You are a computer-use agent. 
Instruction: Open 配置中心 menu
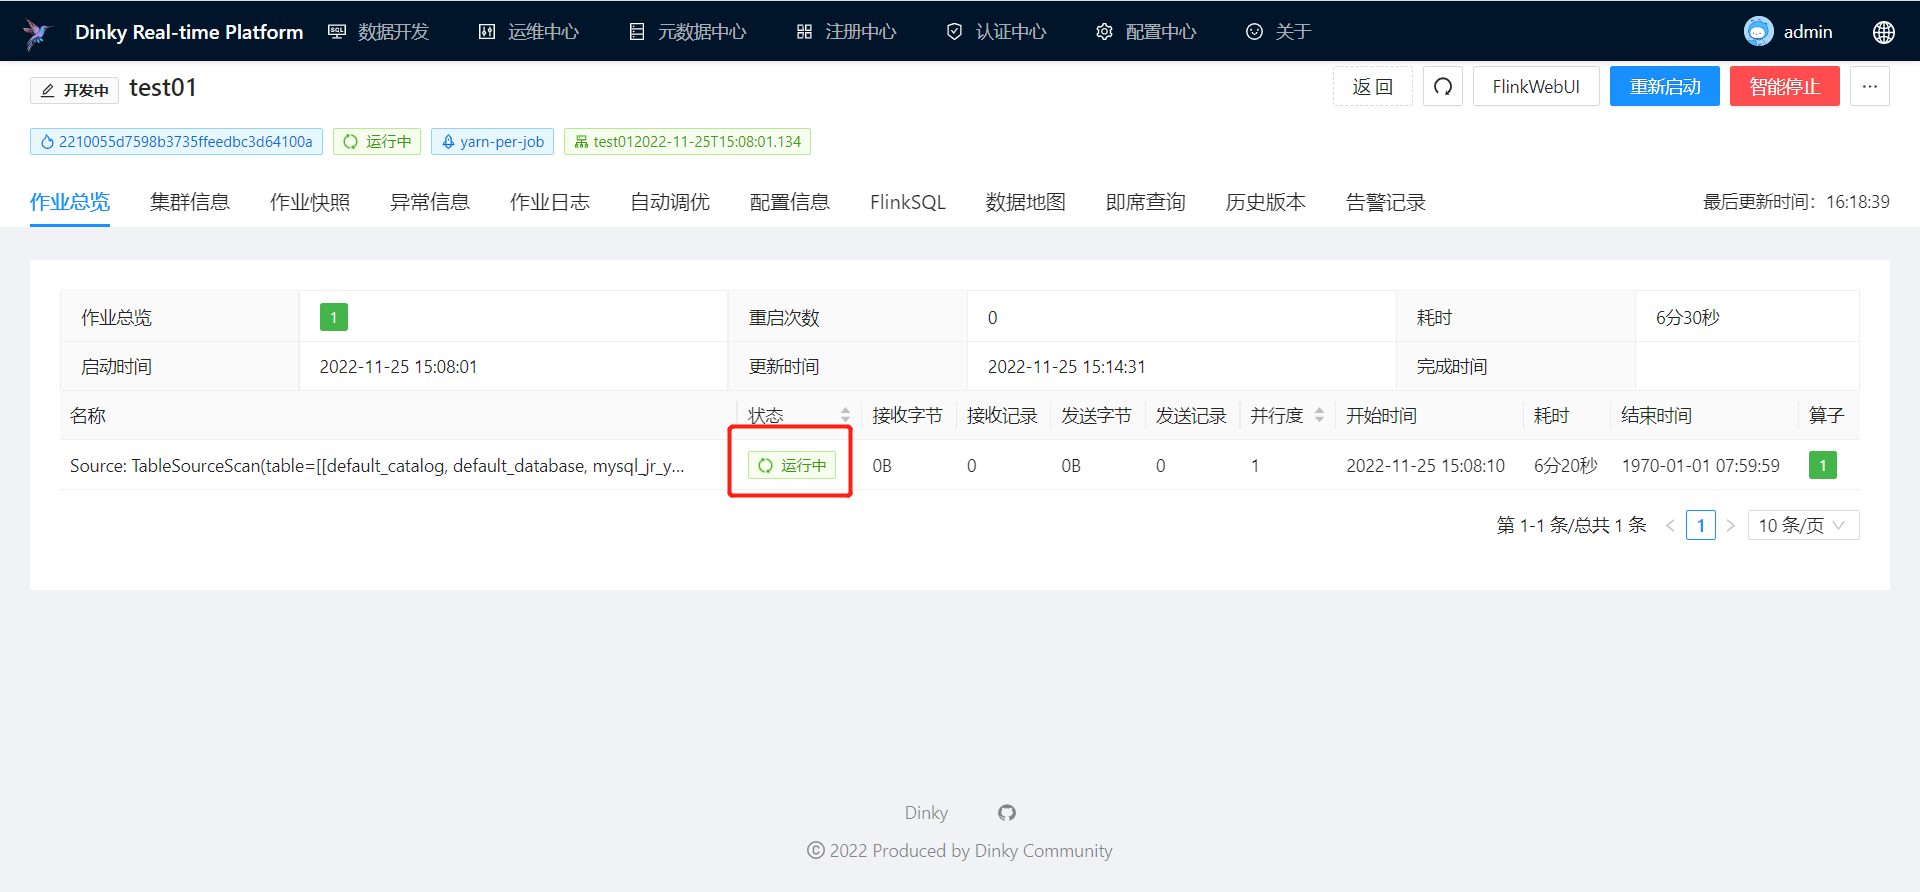pos(1147,32)
